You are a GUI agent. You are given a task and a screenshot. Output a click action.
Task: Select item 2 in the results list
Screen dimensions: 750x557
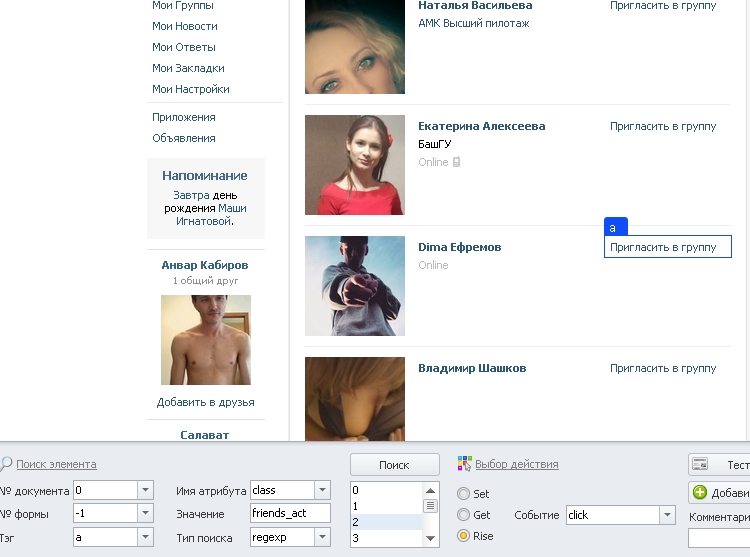click(x=386, y=522)
